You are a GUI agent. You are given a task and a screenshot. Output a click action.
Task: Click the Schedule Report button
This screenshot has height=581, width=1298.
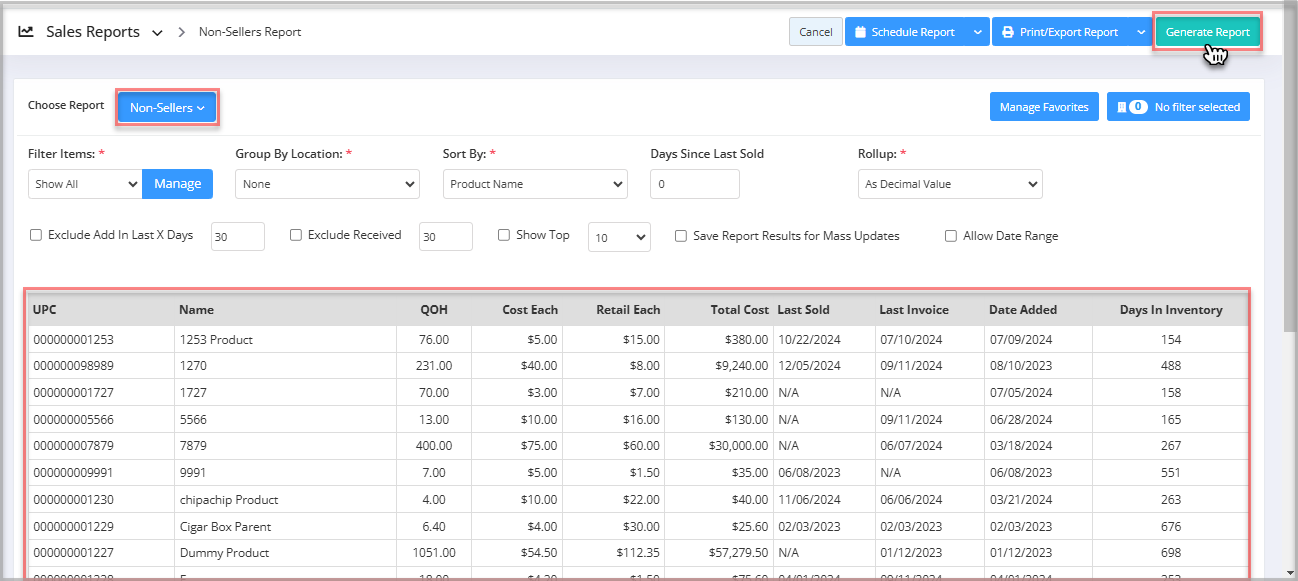point(906,32)
